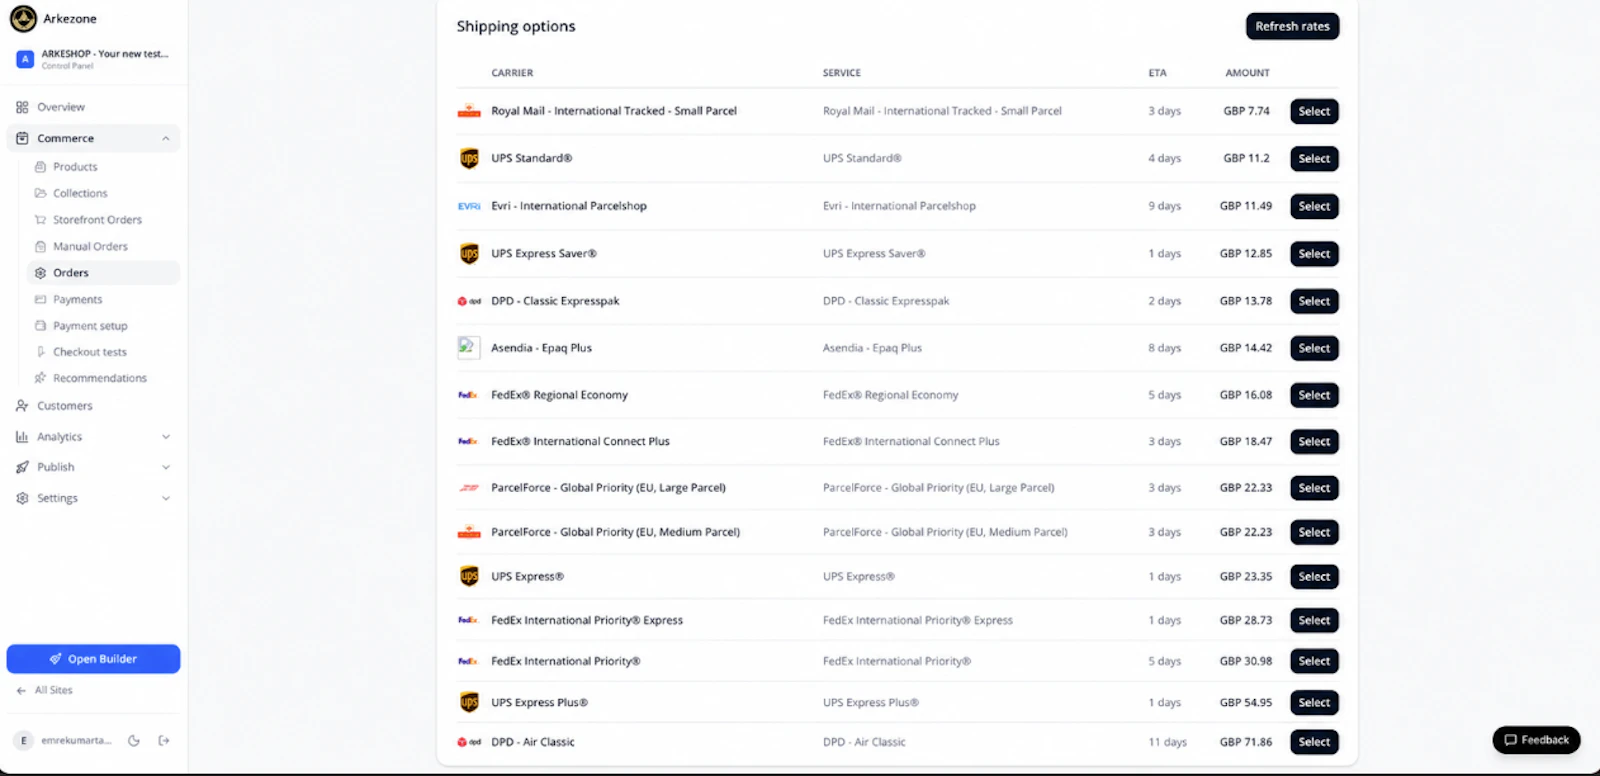Click the Arkezone logo icon

(x=23, y=19)
